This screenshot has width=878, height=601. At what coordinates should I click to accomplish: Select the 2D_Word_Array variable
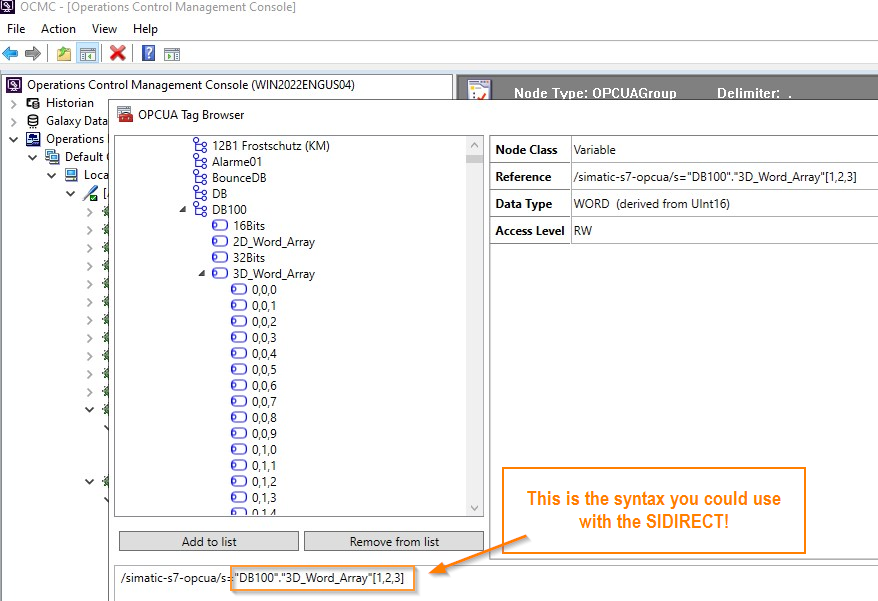[273, 242]
